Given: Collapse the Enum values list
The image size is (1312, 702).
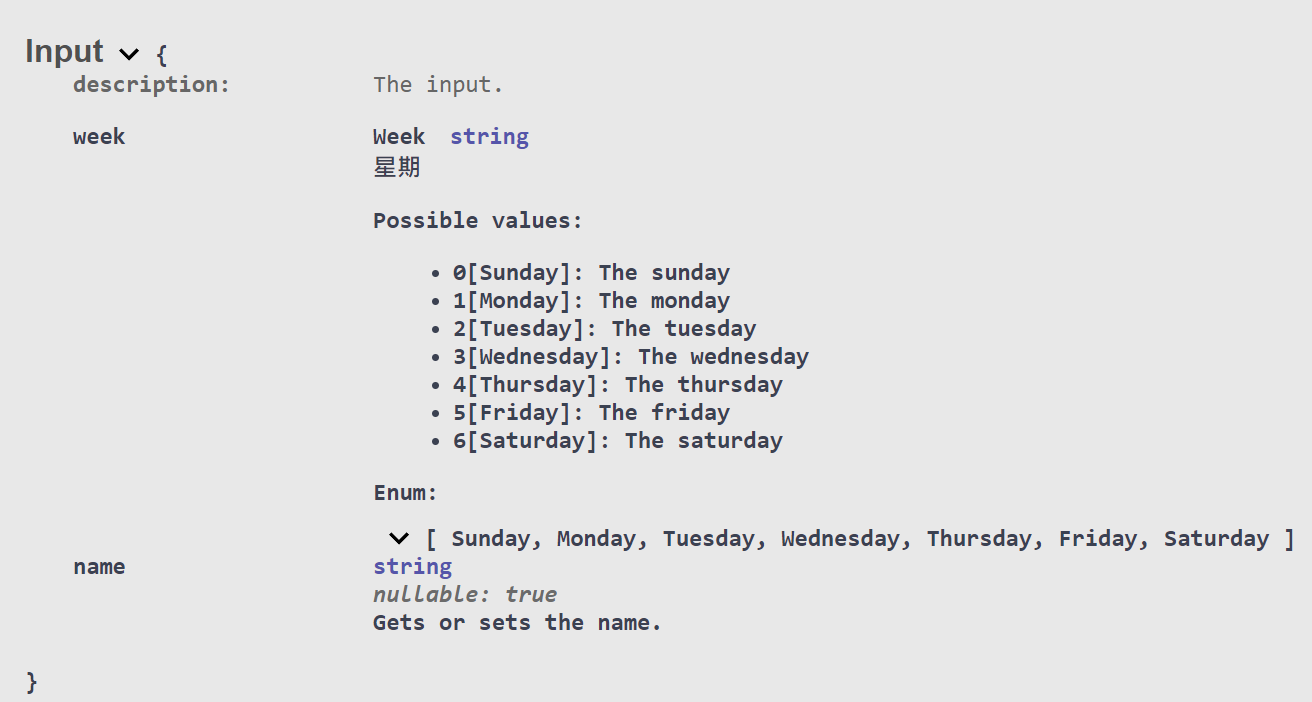Looking at the screenshot, I should click(x=398, y=539).
